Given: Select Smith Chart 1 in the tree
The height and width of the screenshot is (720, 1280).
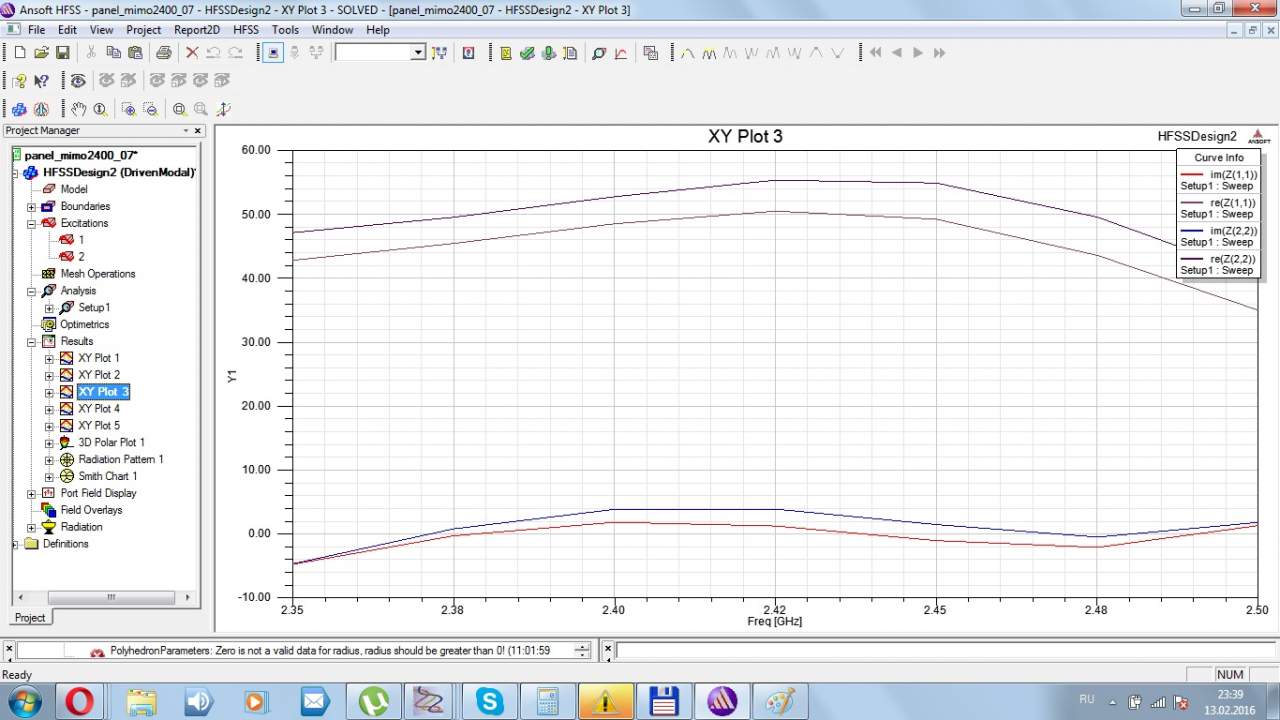Looking at the screenshot, I should [x=108, y=477].
